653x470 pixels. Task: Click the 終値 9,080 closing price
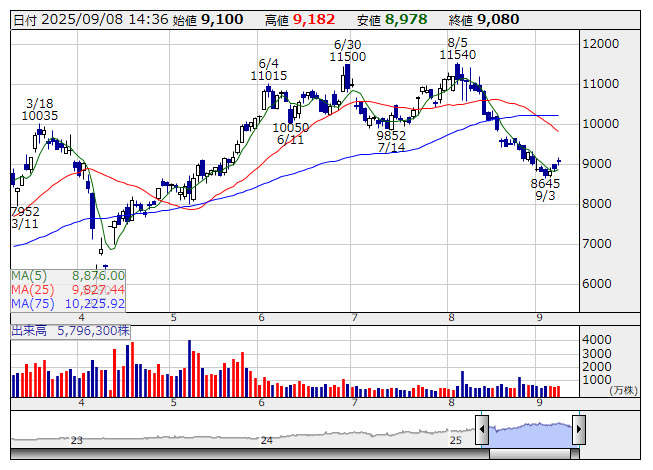point(484,20)
